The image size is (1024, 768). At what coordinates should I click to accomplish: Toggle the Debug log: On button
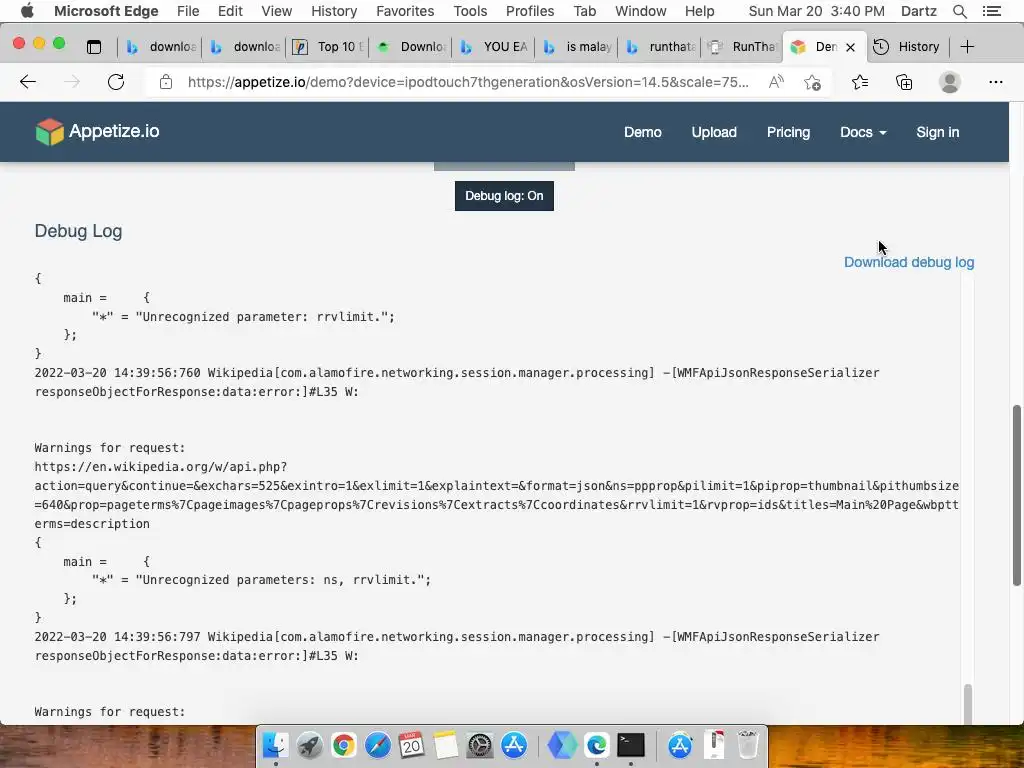point(504,196)
